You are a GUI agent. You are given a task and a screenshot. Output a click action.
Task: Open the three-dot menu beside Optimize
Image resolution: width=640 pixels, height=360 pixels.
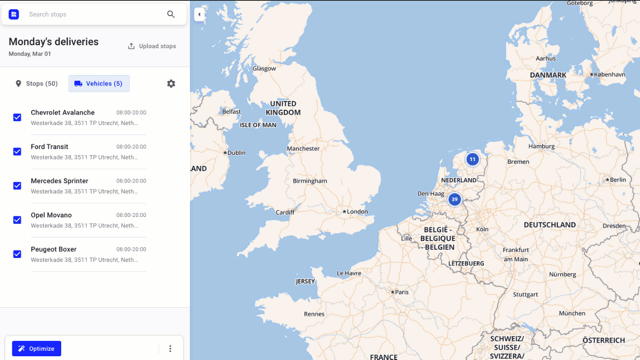tap(170, 349)
